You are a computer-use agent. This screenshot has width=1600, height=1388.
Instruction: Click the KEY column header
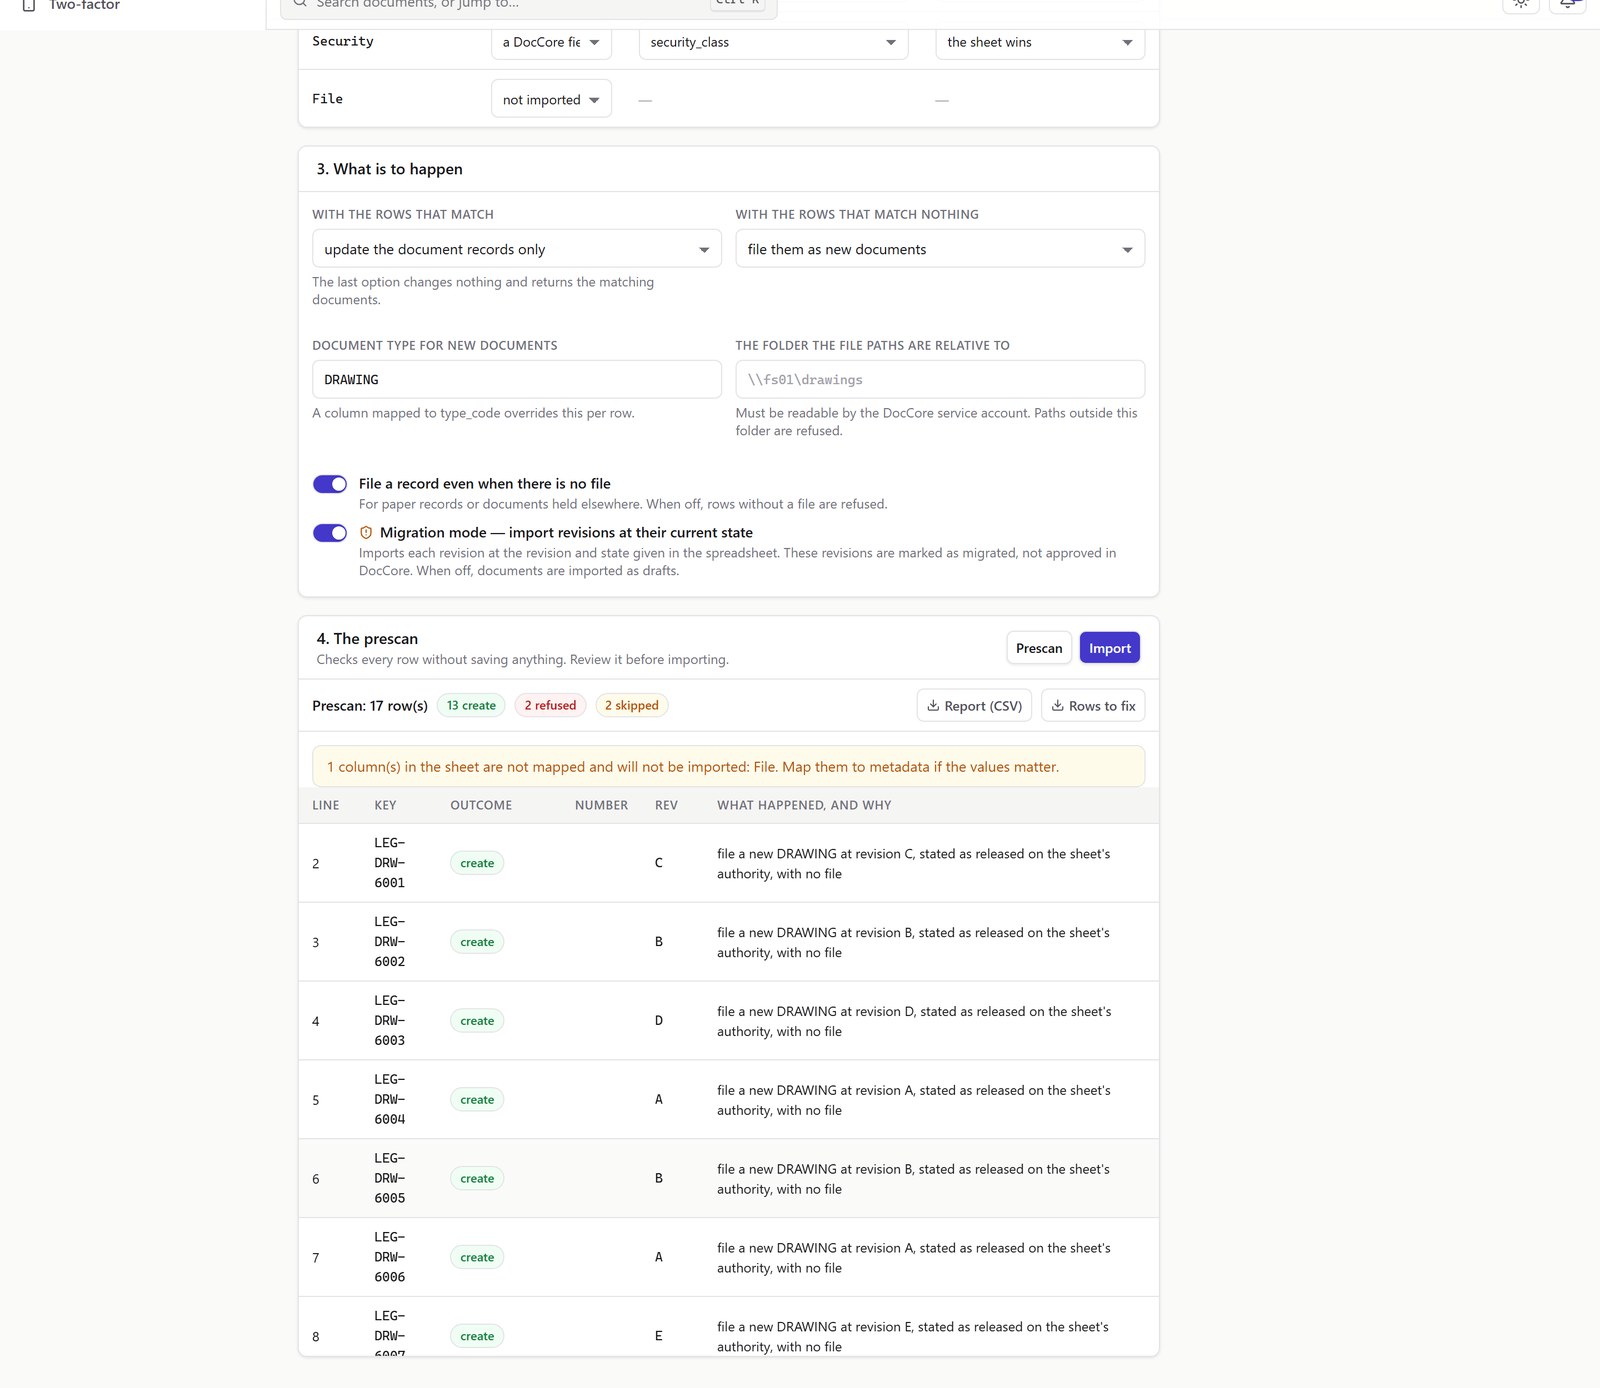pos(385,805)
